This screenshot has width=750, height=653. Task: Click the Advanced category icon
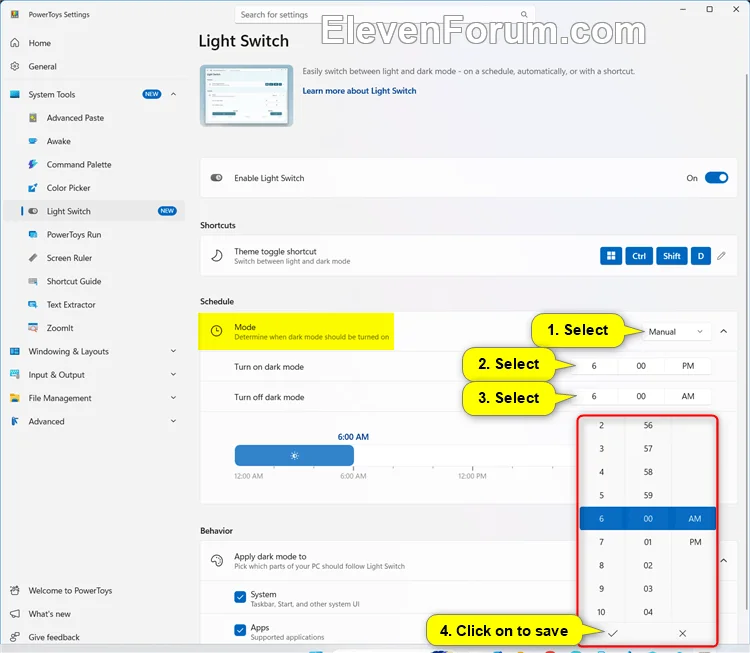[x=15, y=421]
